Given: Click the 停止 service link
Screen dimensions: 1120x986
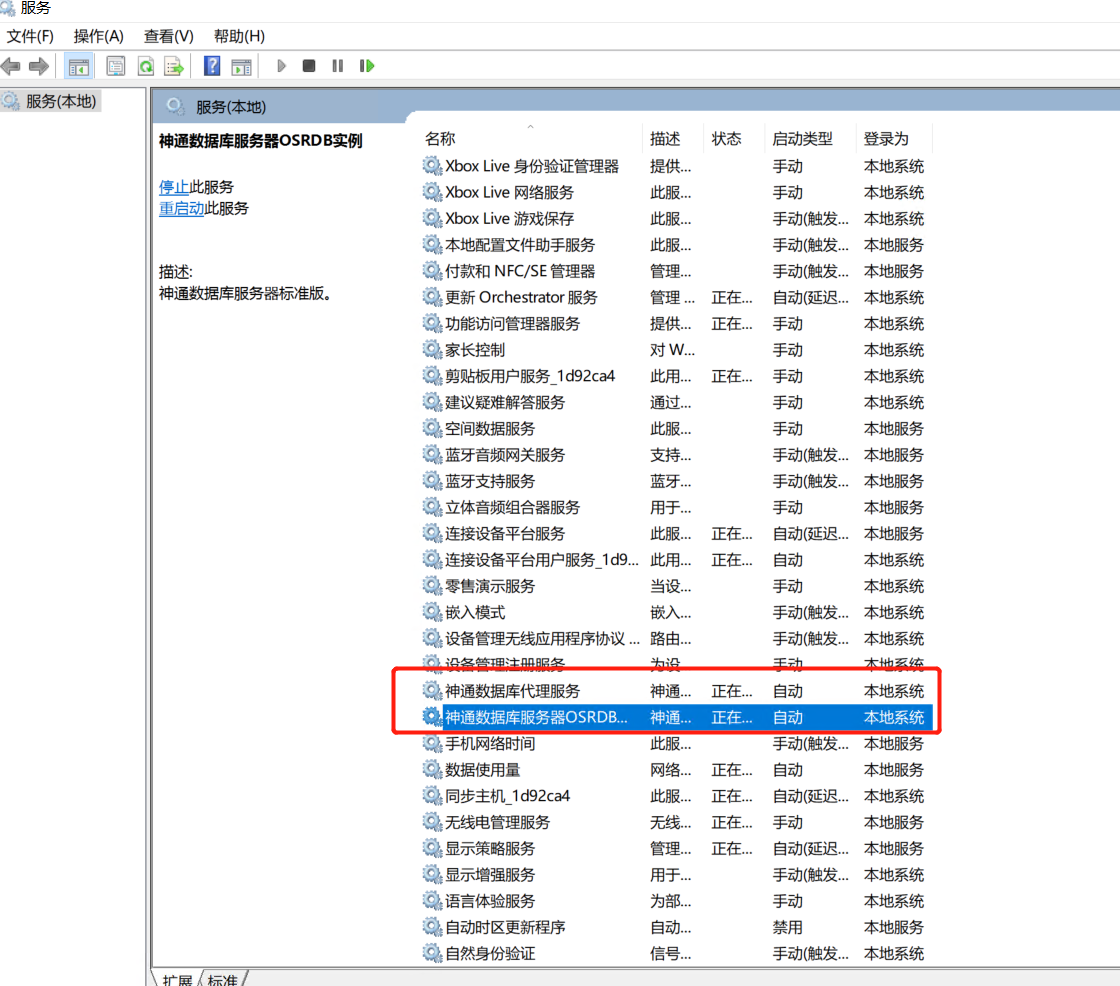Looking at the screenshot, I should 174,187.
